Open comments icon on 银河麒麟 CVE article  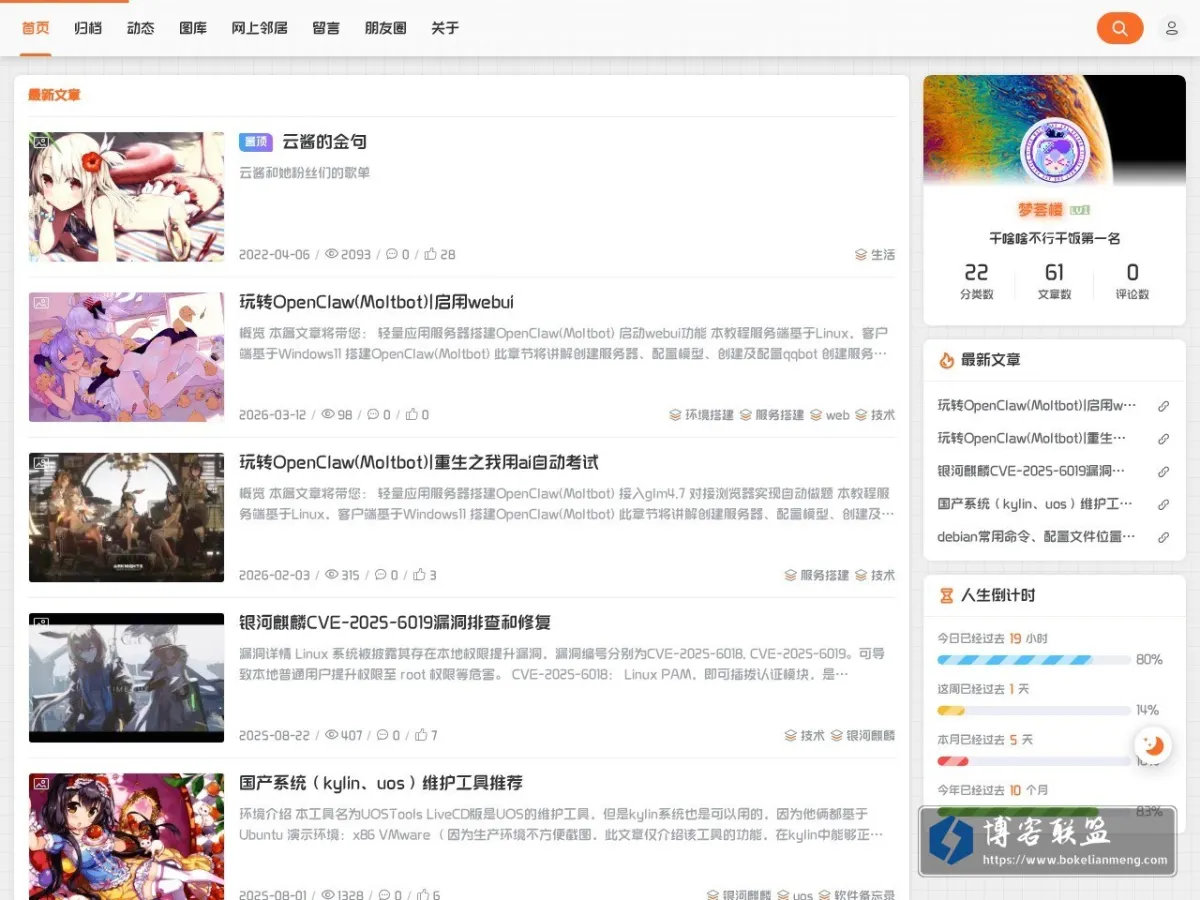click(382, 735)
